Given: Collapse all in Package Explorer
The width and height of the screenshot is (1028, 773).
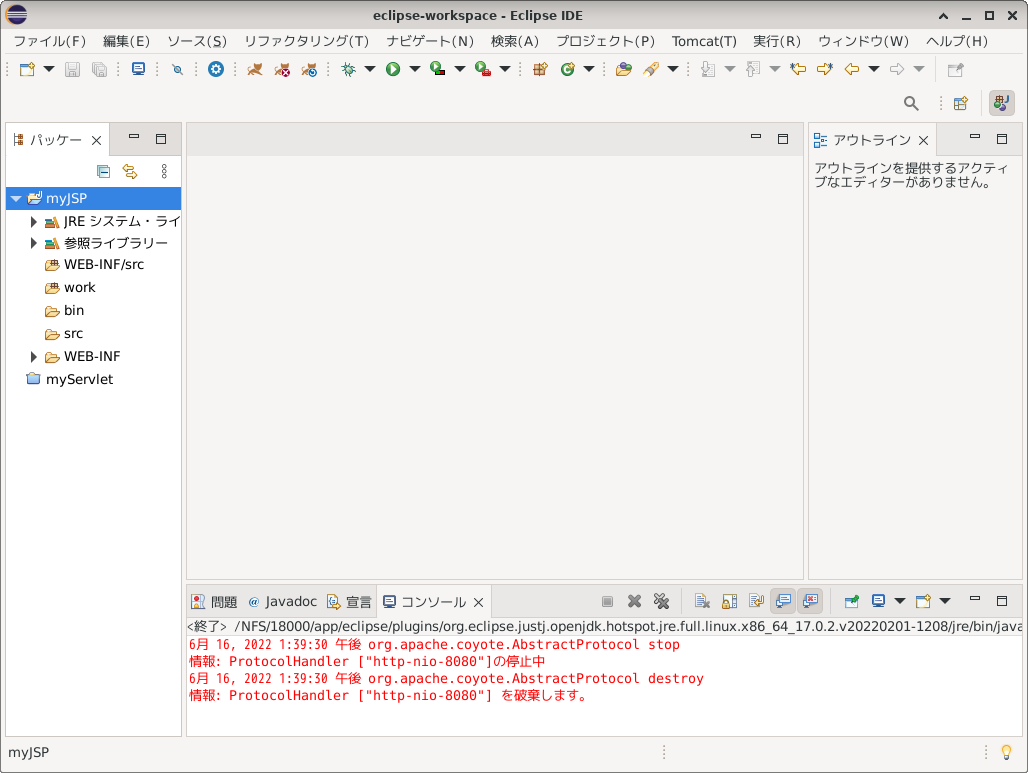Looking at the screenshot, I should point(103,171).
